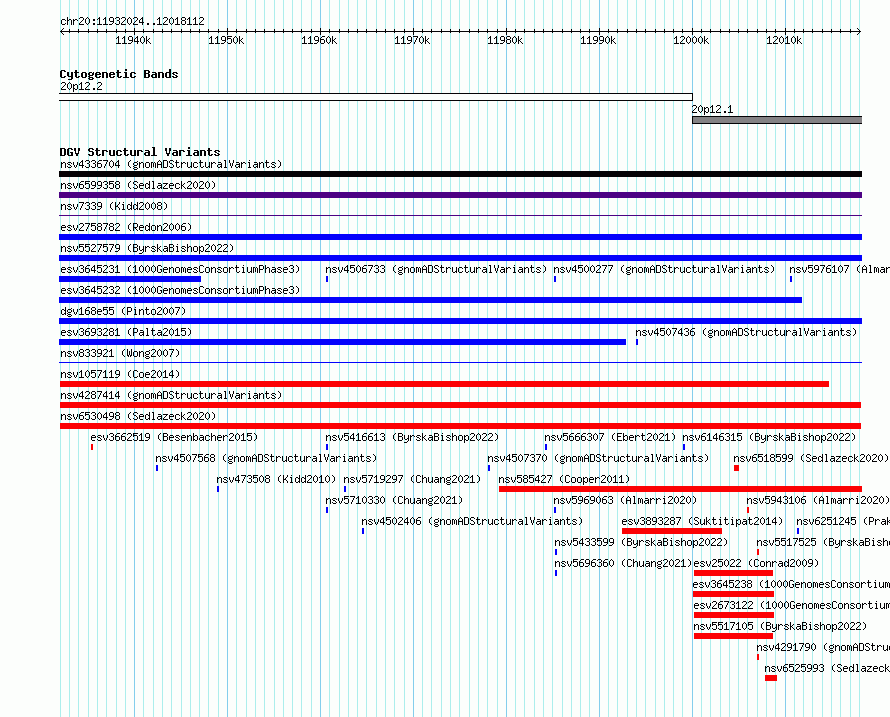Select esv3893287 (Suktitipat2014) label
The image size is (890, 717).
point(702,522)
